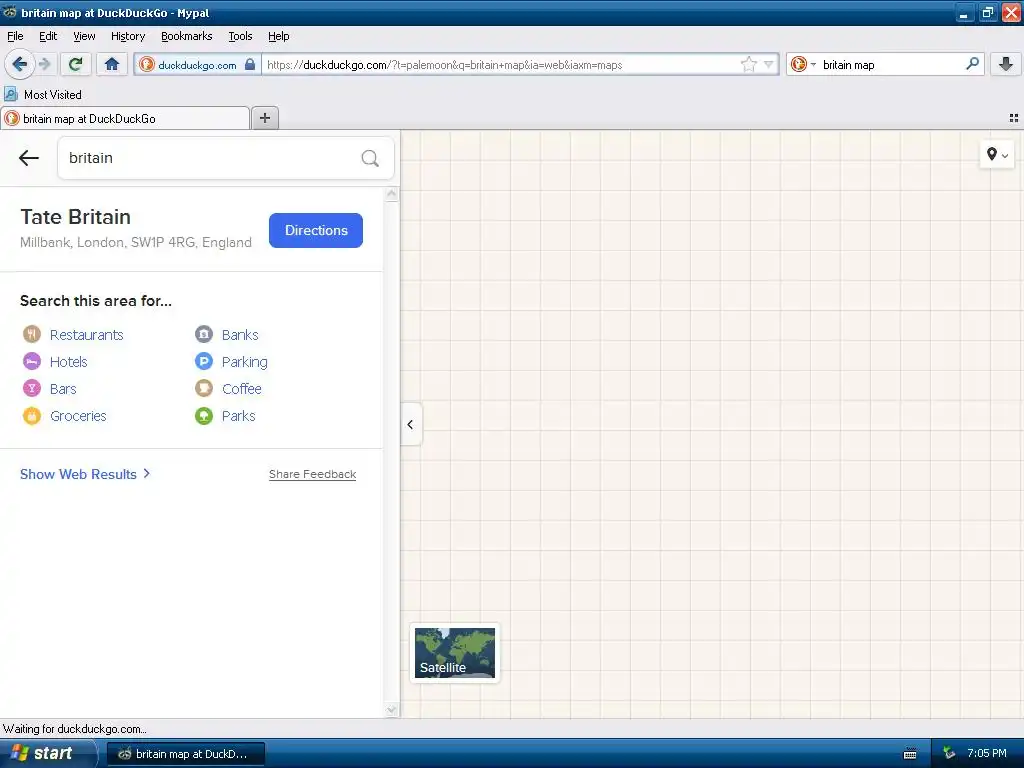The image size is (1024, 768).
Task: Open the map location pin dropdown
Action: [x=997, y=155]
